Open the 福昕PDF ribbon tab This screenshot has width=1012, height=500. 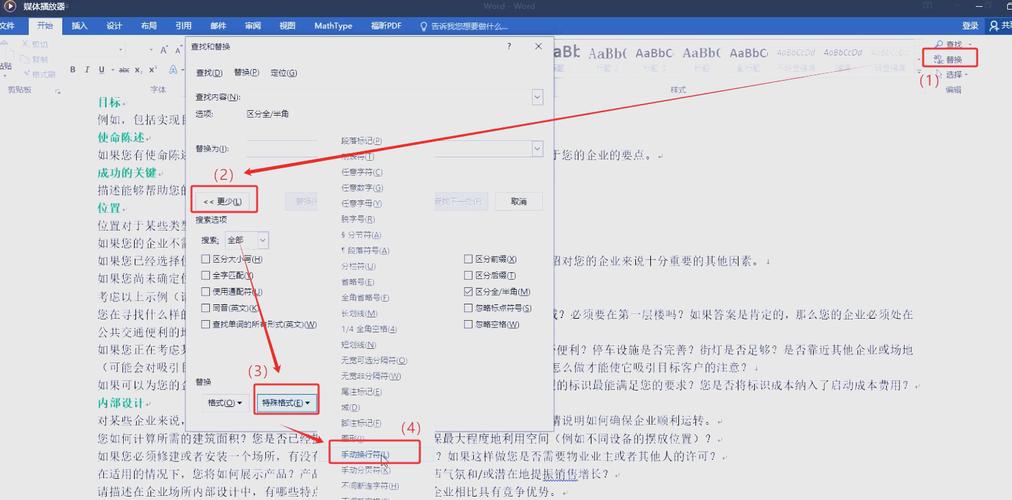pyautogui.click(x=386, y=26)
